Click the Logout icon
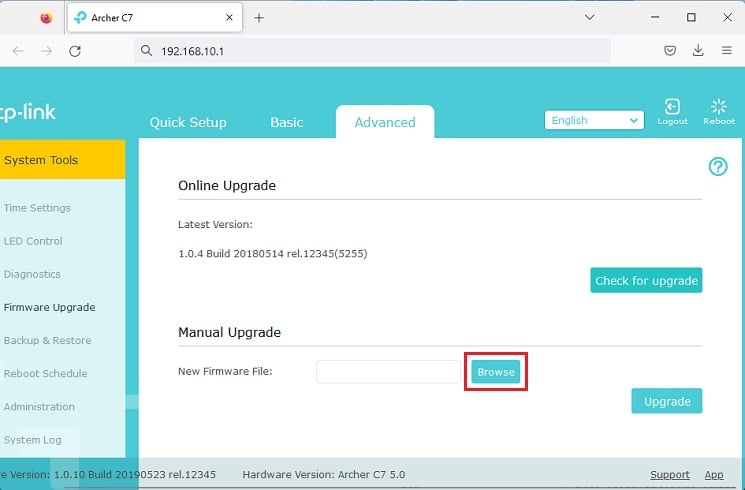Viewport: 745px width, 490px height. (x=672, y=112)
